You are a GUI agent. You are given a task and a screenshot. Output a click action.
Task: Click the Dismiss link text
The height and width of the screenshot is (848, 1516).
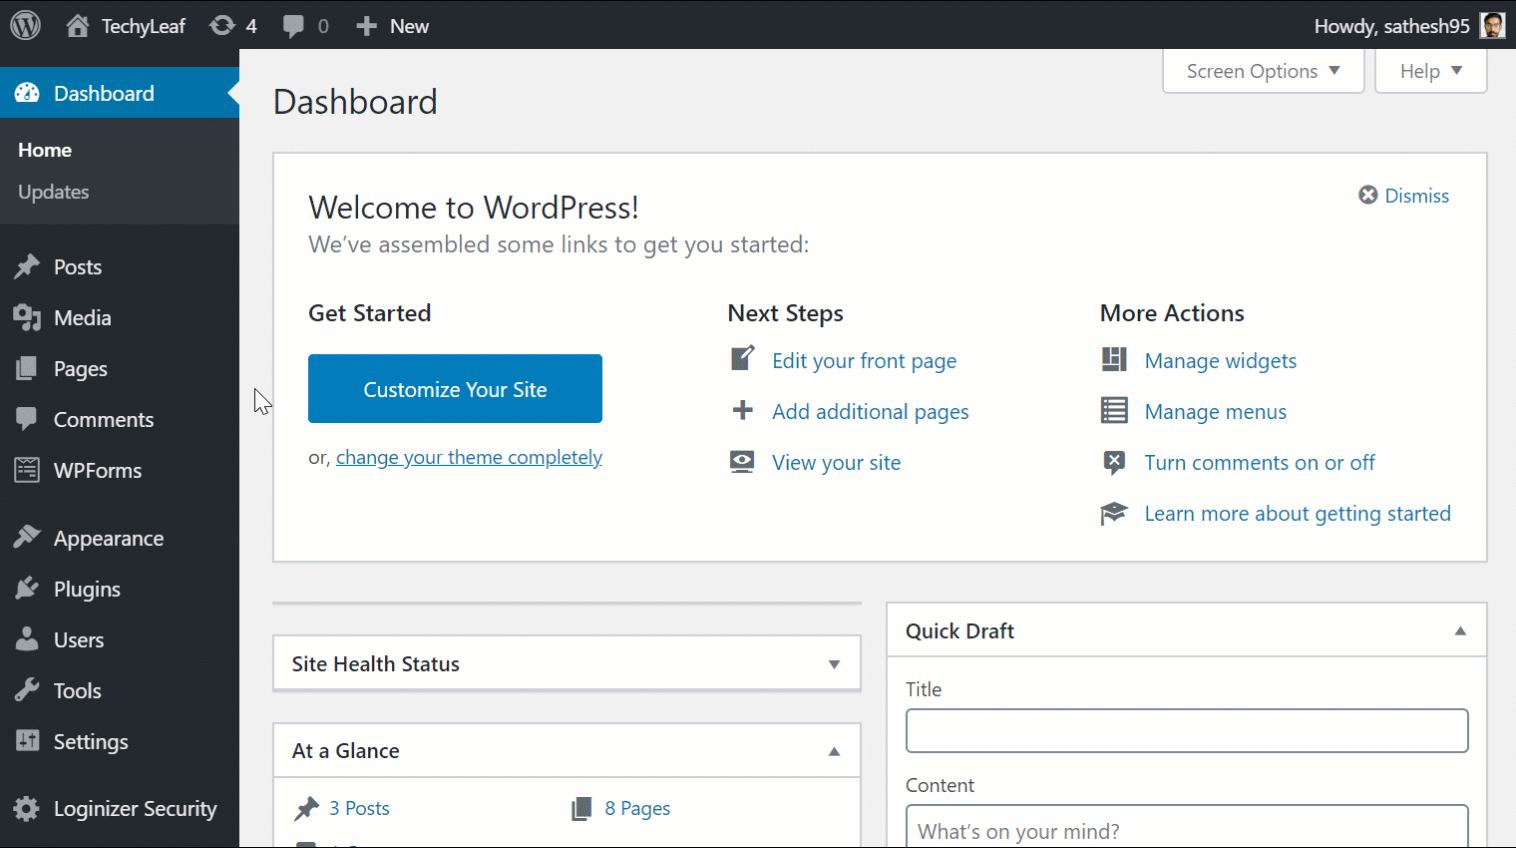1416,196
